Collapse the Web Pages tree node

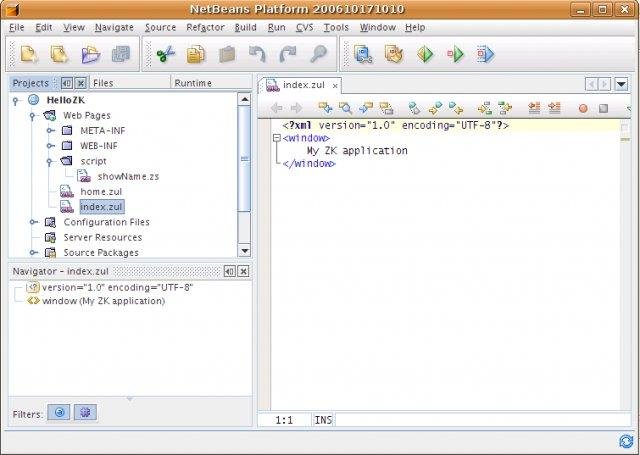coord(32,116)
